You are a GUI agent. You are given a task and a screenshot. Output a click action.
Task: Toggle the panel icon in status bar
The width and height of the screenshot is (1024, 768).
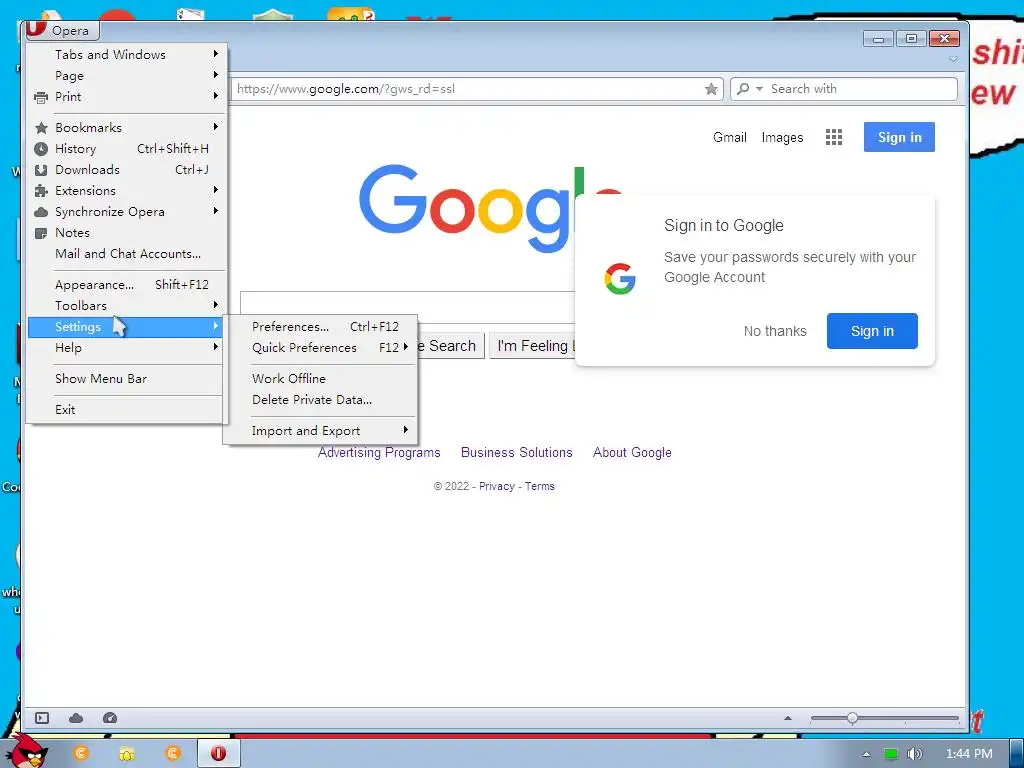(x=42, y=718)
